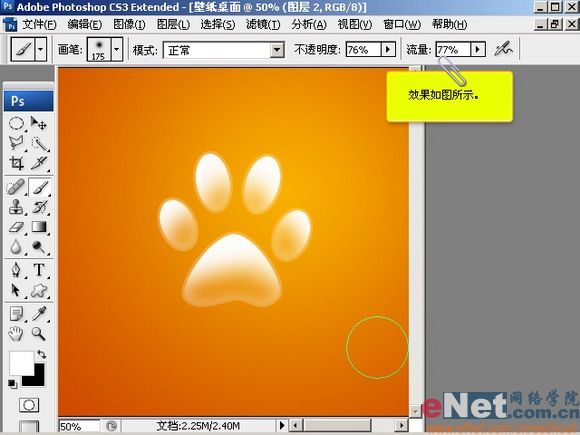Viewport: 580px width, 435px height.
Task: Select the Clone Stamp tool
Action: [x=16, y=207]
